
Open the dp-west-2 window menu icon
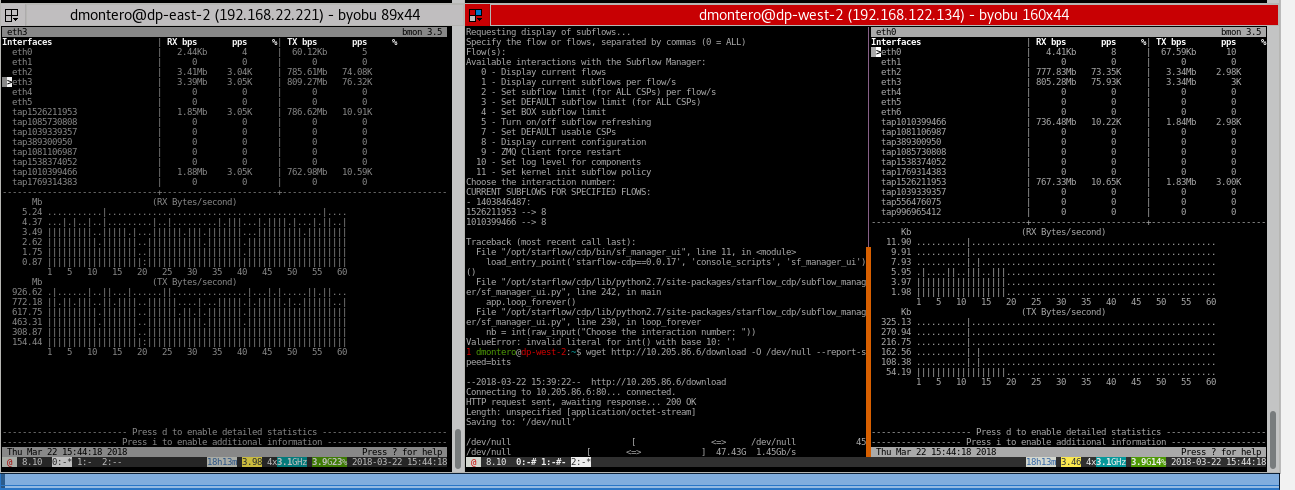[477, 15]
